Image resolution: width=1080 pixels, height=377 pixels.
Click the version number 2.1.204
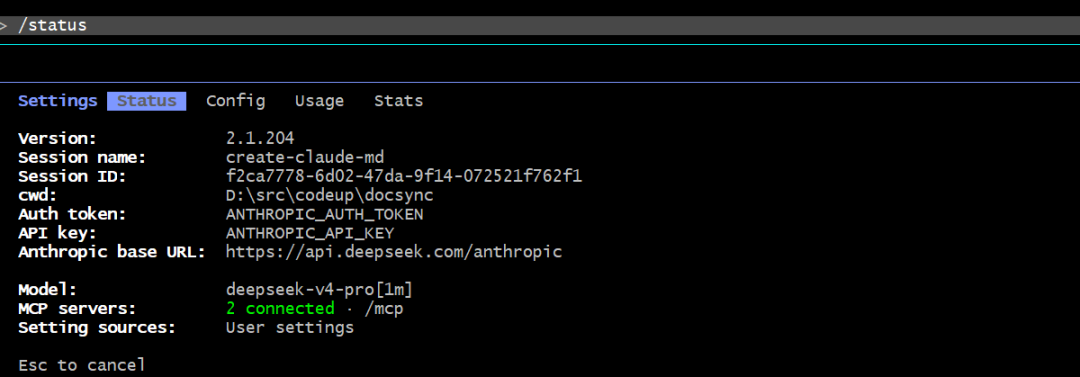[260, 139]
